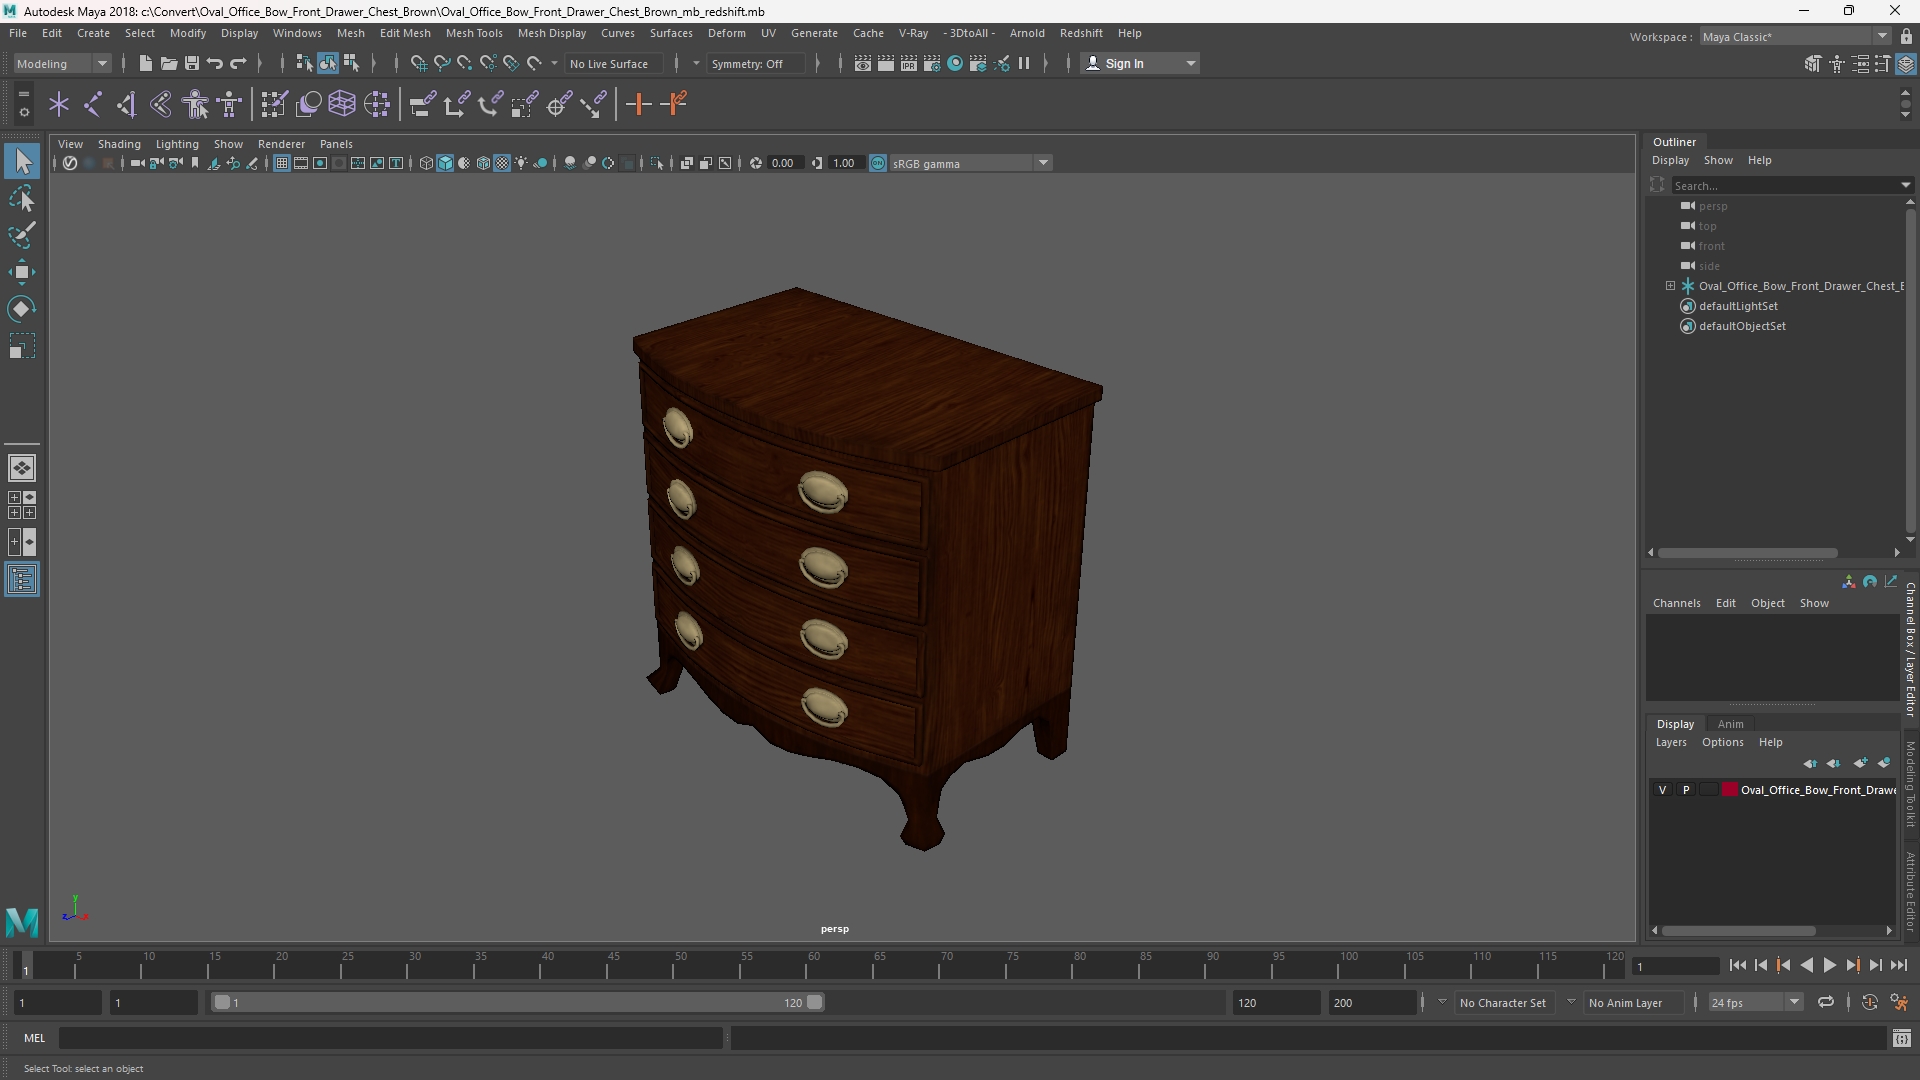Expand the Oval_Office_Bow_Front_Drawer_Chest node in Outliner

point(1670,286)
